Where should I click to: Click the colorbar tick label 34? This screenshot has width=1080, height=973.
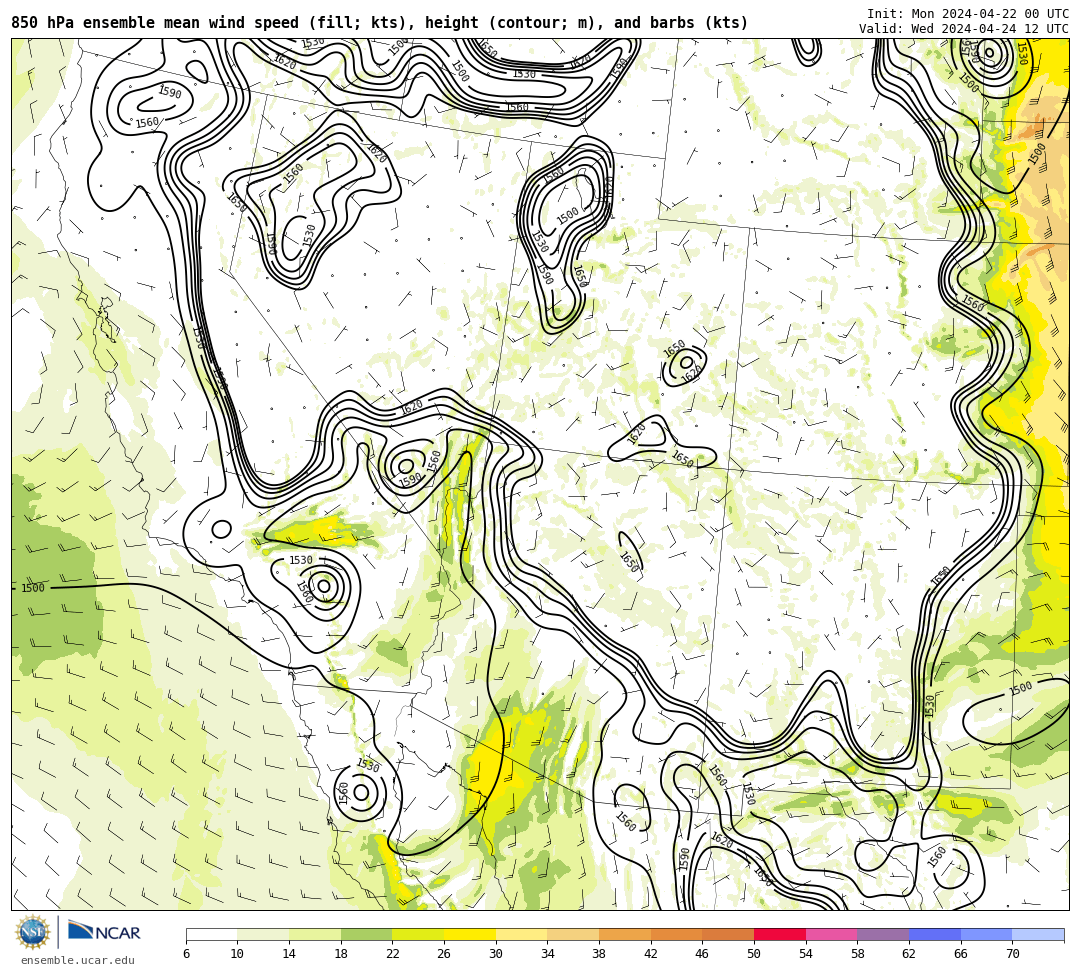548,954
